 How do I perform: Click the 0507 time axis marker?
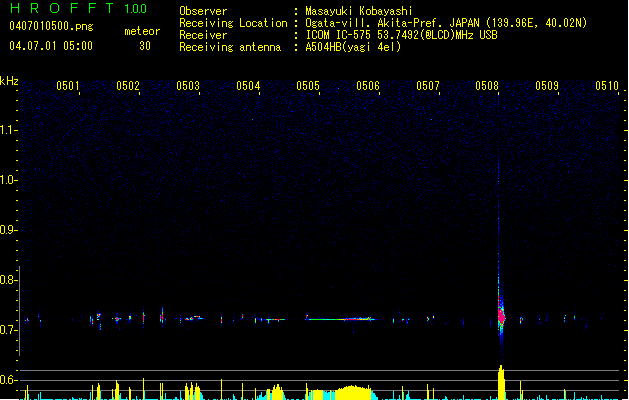pyautogui.click(x=428, y=86)
